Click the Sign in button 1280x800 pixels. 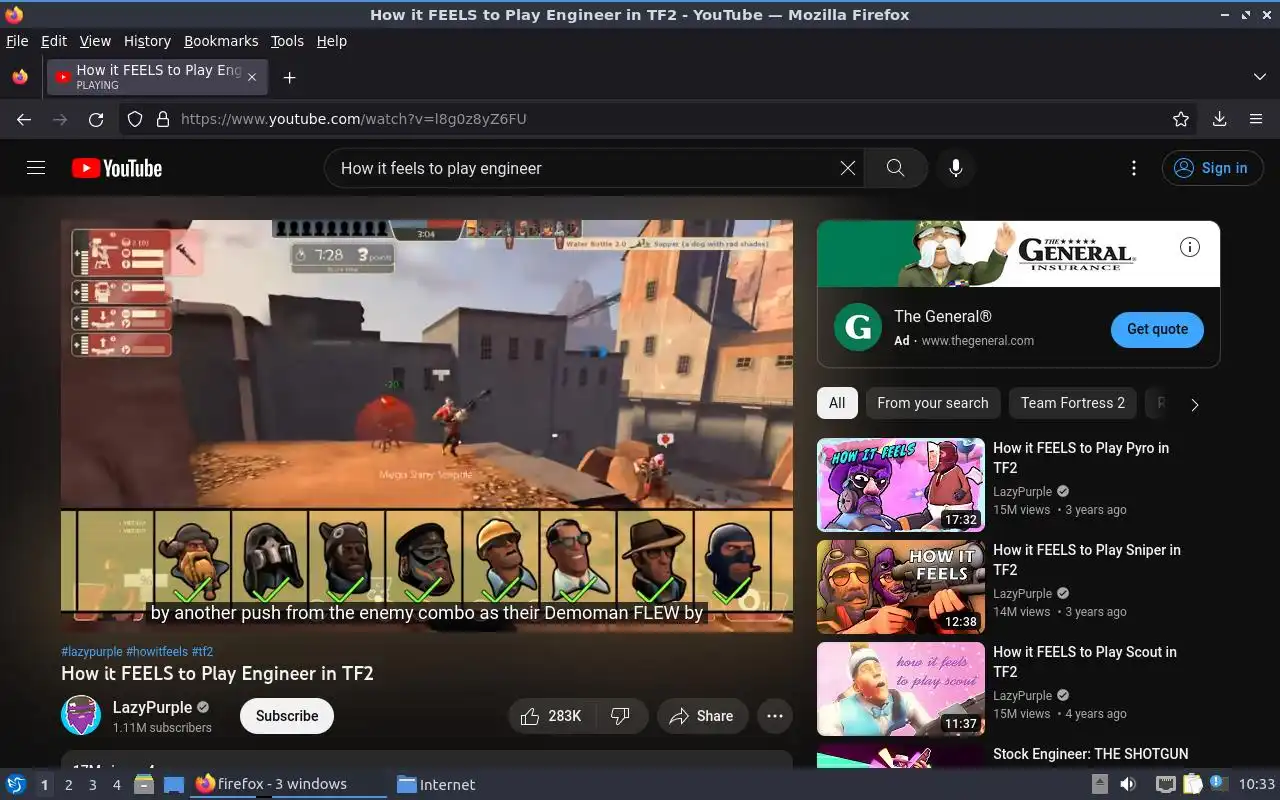1212,168
